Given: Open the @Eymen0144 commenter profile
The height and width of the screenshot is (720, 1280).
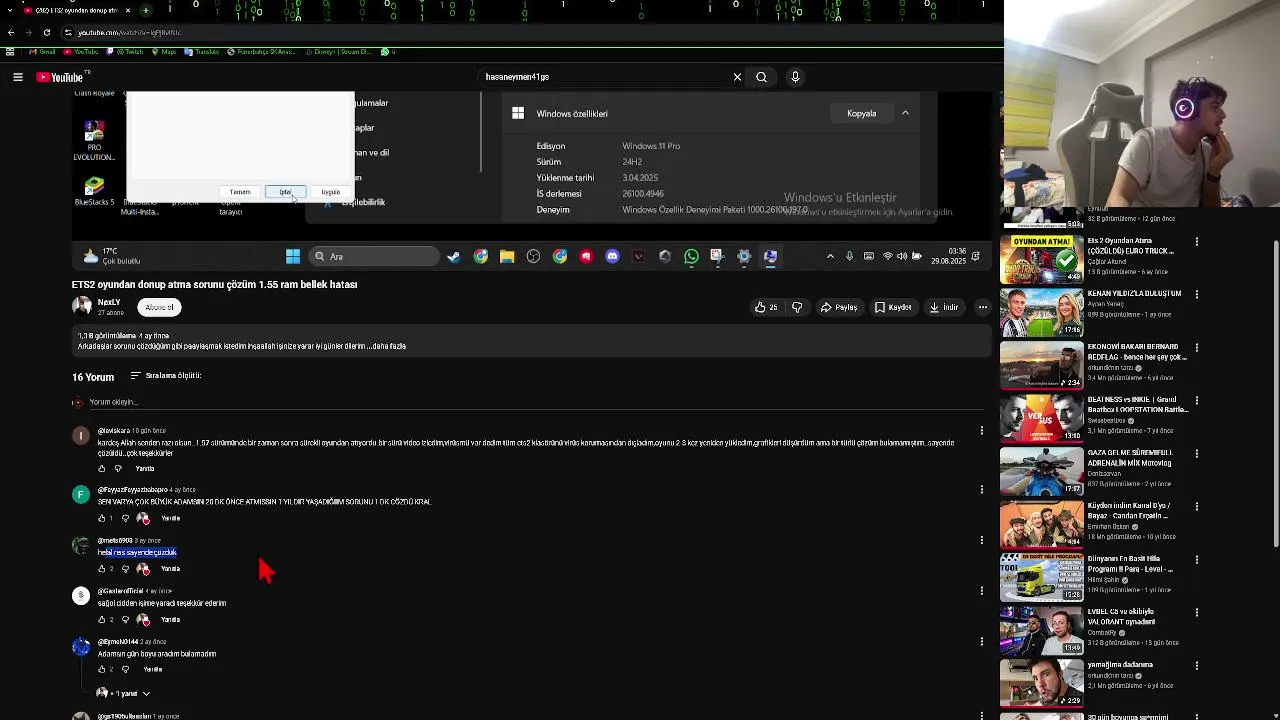Looking at the screenshot, I should pyautogui.click(x=118, y=641).
